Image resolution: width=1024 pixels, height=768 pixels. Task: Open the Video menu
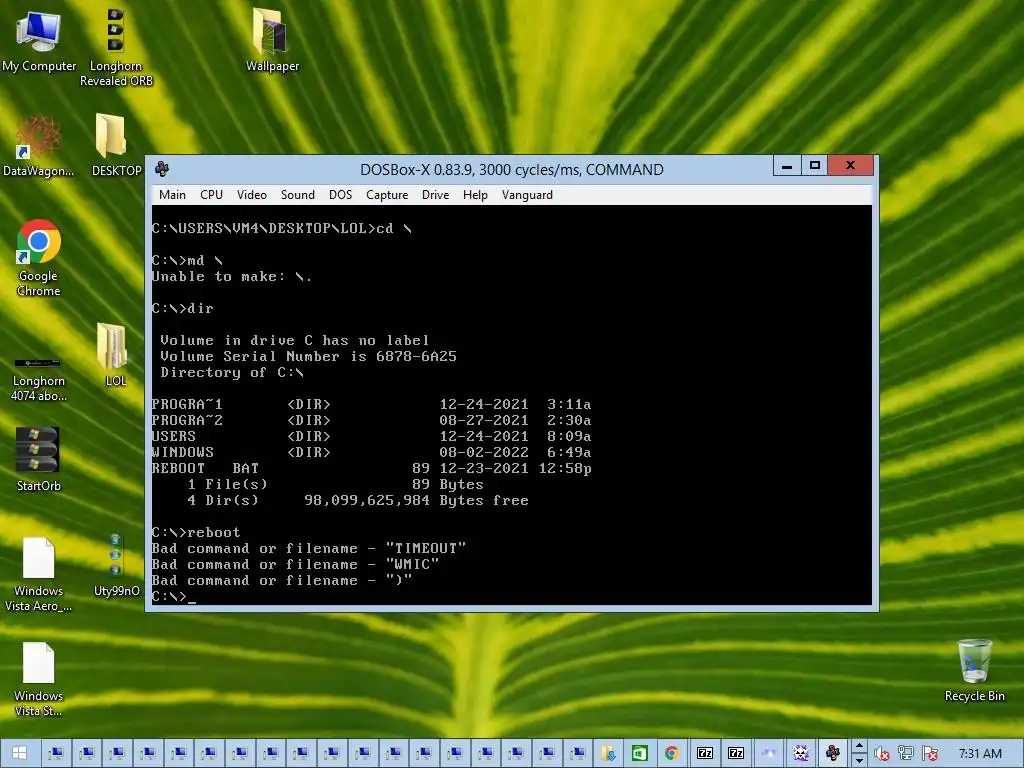[251, 195]
